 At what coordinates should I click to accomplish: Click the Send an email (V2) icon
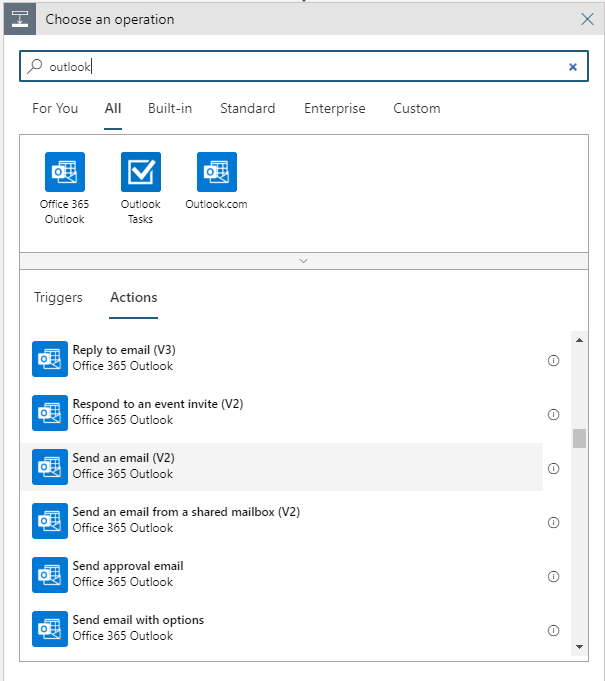50,467
